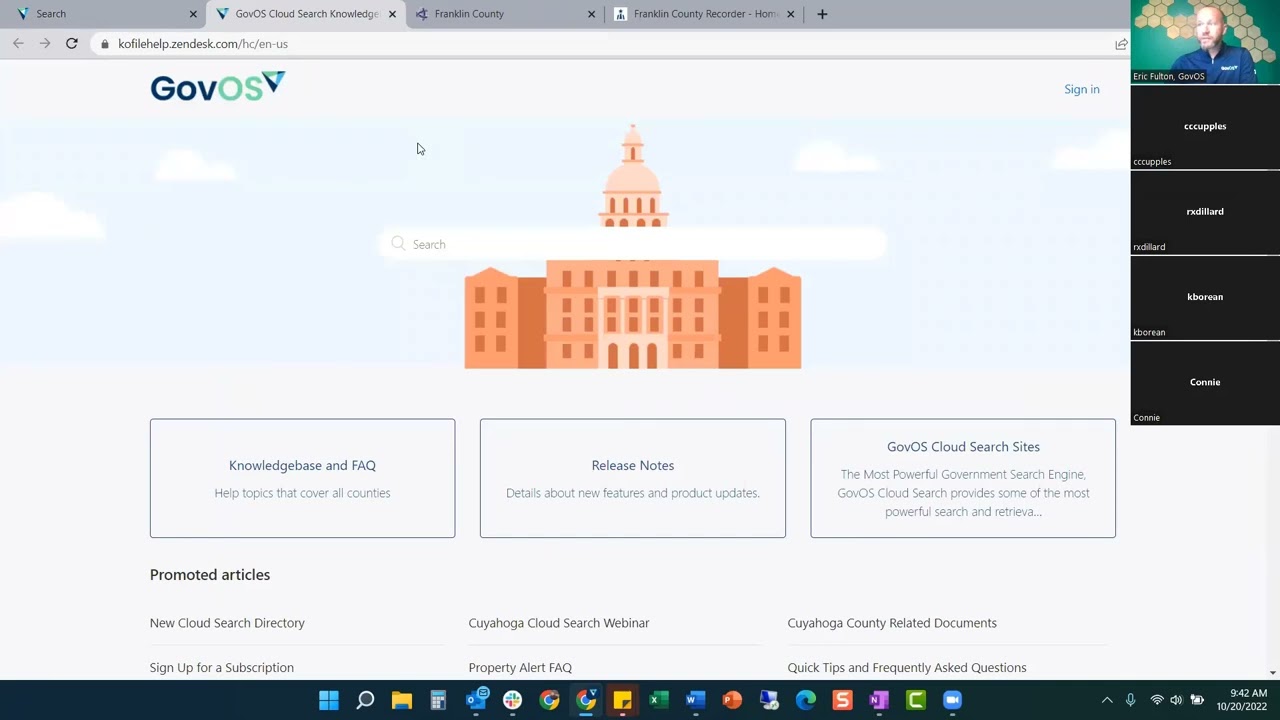1280x720 pixels.
Task: Open Zoom from taskbar
Action: coord(952,700)
